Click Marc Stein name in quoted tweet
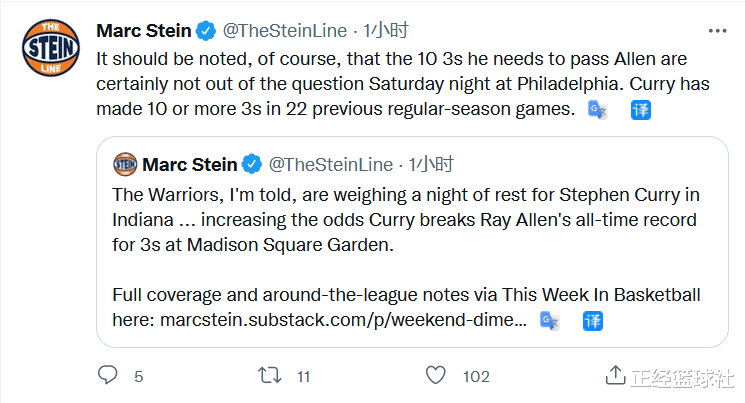Image resolution: width=745 pixels, height=403 pixels. 190,164
